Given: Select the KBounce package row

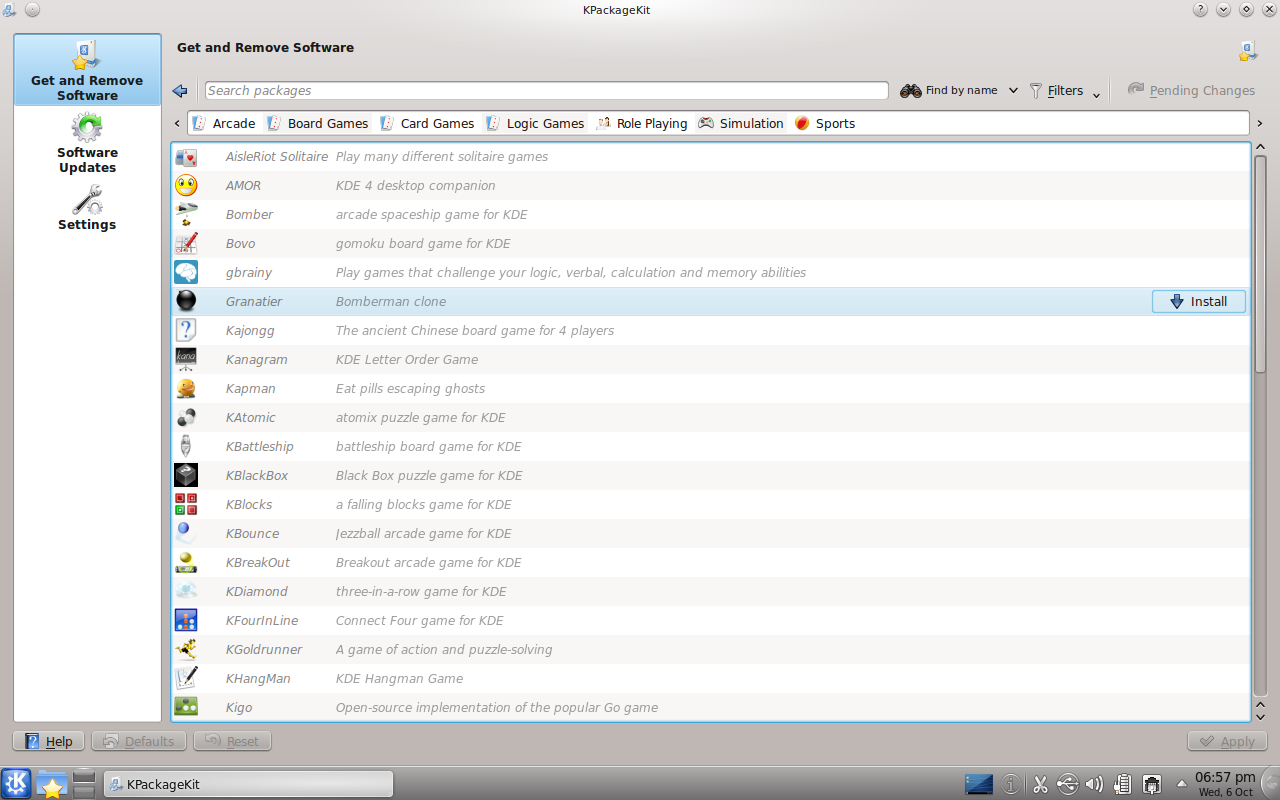Looking at the screenshot, I should point(710,534).
